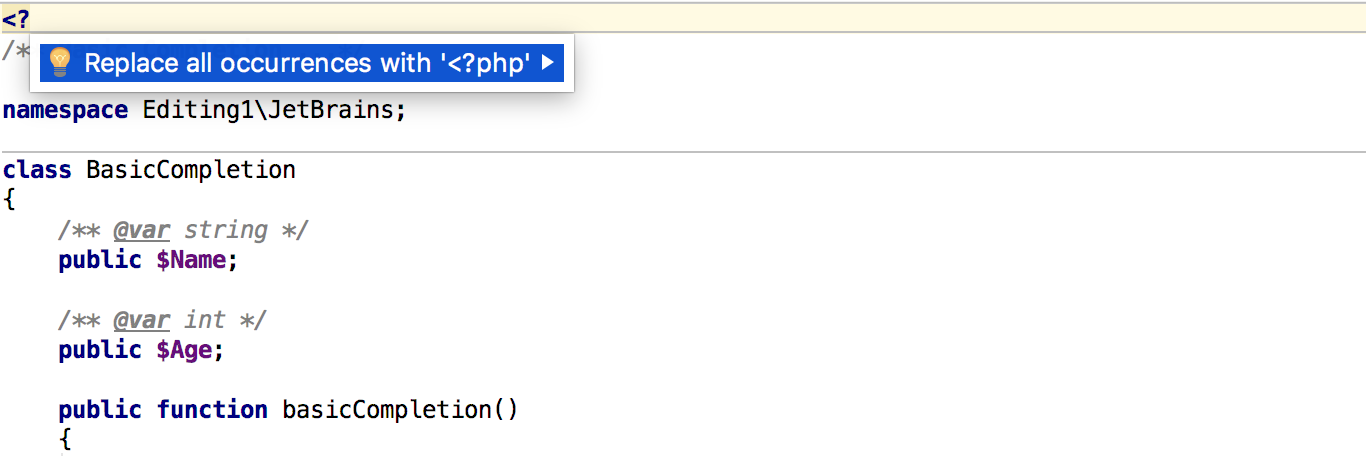Click the BasicCompletion class name
This screenshot has height=456, width=1366.
pyautogui.click(x=191, y=170)
